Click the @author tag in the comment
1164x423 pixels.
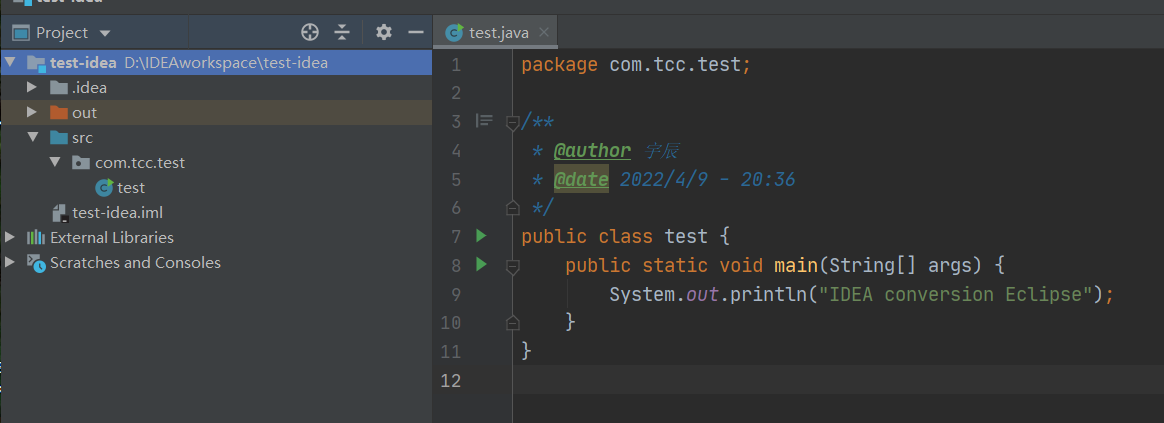[x=592, y=151]
